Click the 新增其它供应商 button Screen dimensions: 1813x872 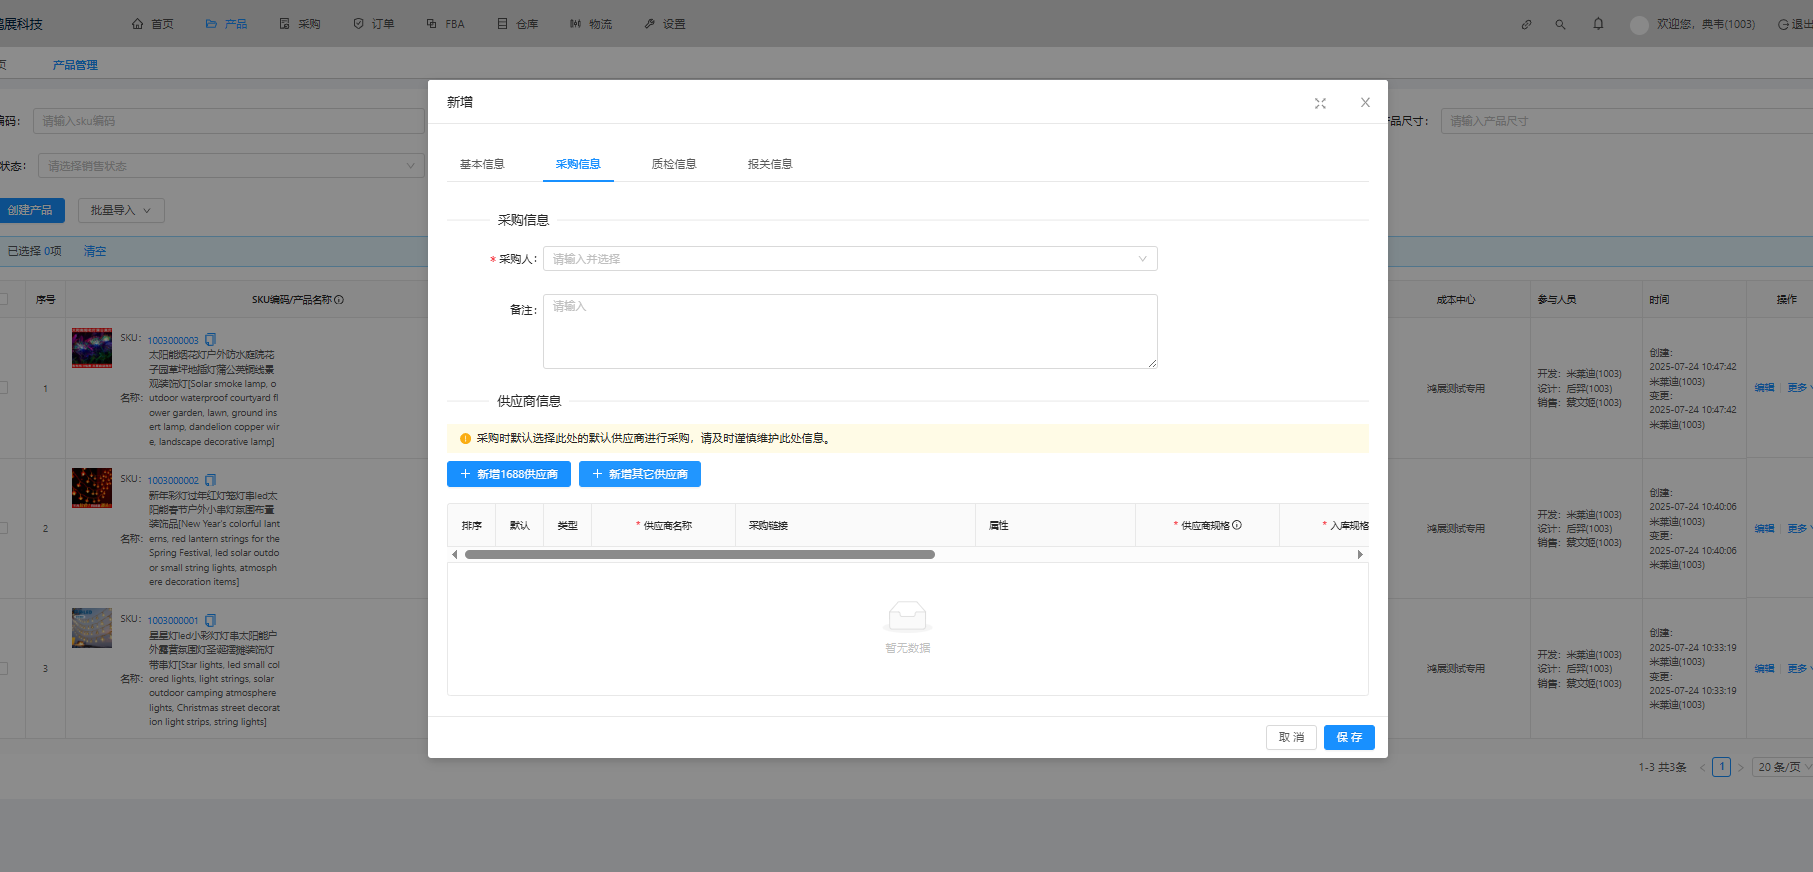point(639,474)
